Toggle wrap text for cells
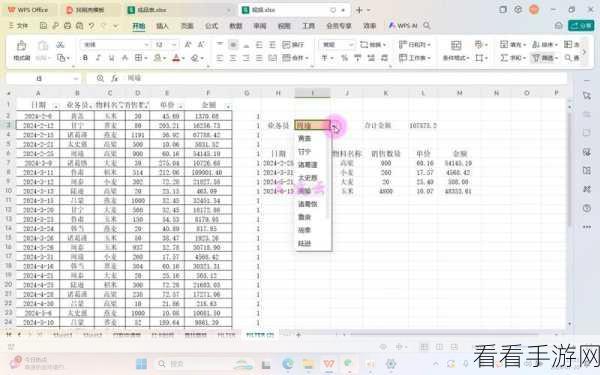The height and width of the screenshot is (375, 600). pos(293,45)
